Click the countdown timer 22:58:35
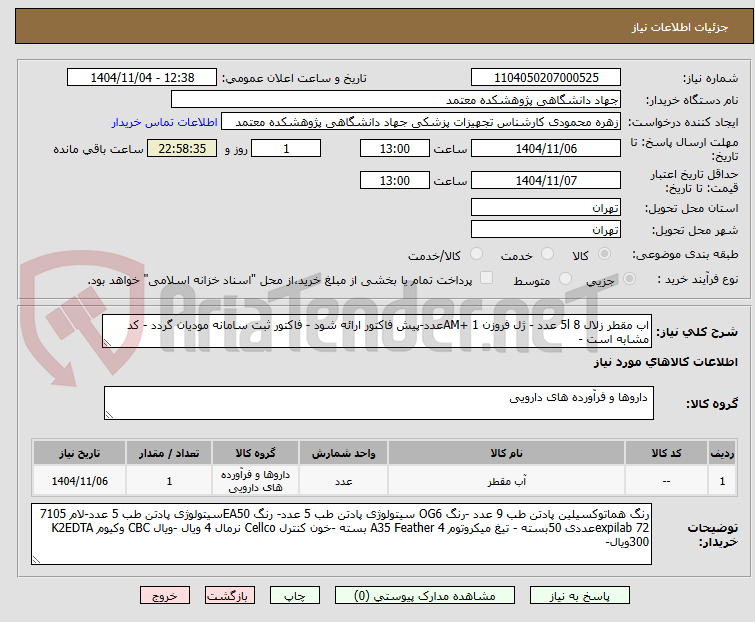Viewport: 755px width, 622px height. [x=182, y=148]
